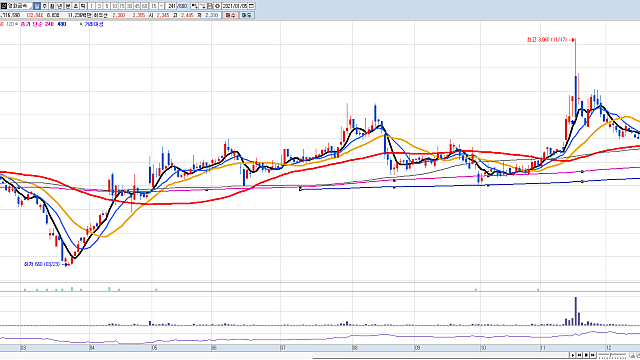Viewport: 640px width, 360px height.
Task: Click the 최고 3,060 (11/17) high label
Action: pyautogui.click(x=547, y=40)
